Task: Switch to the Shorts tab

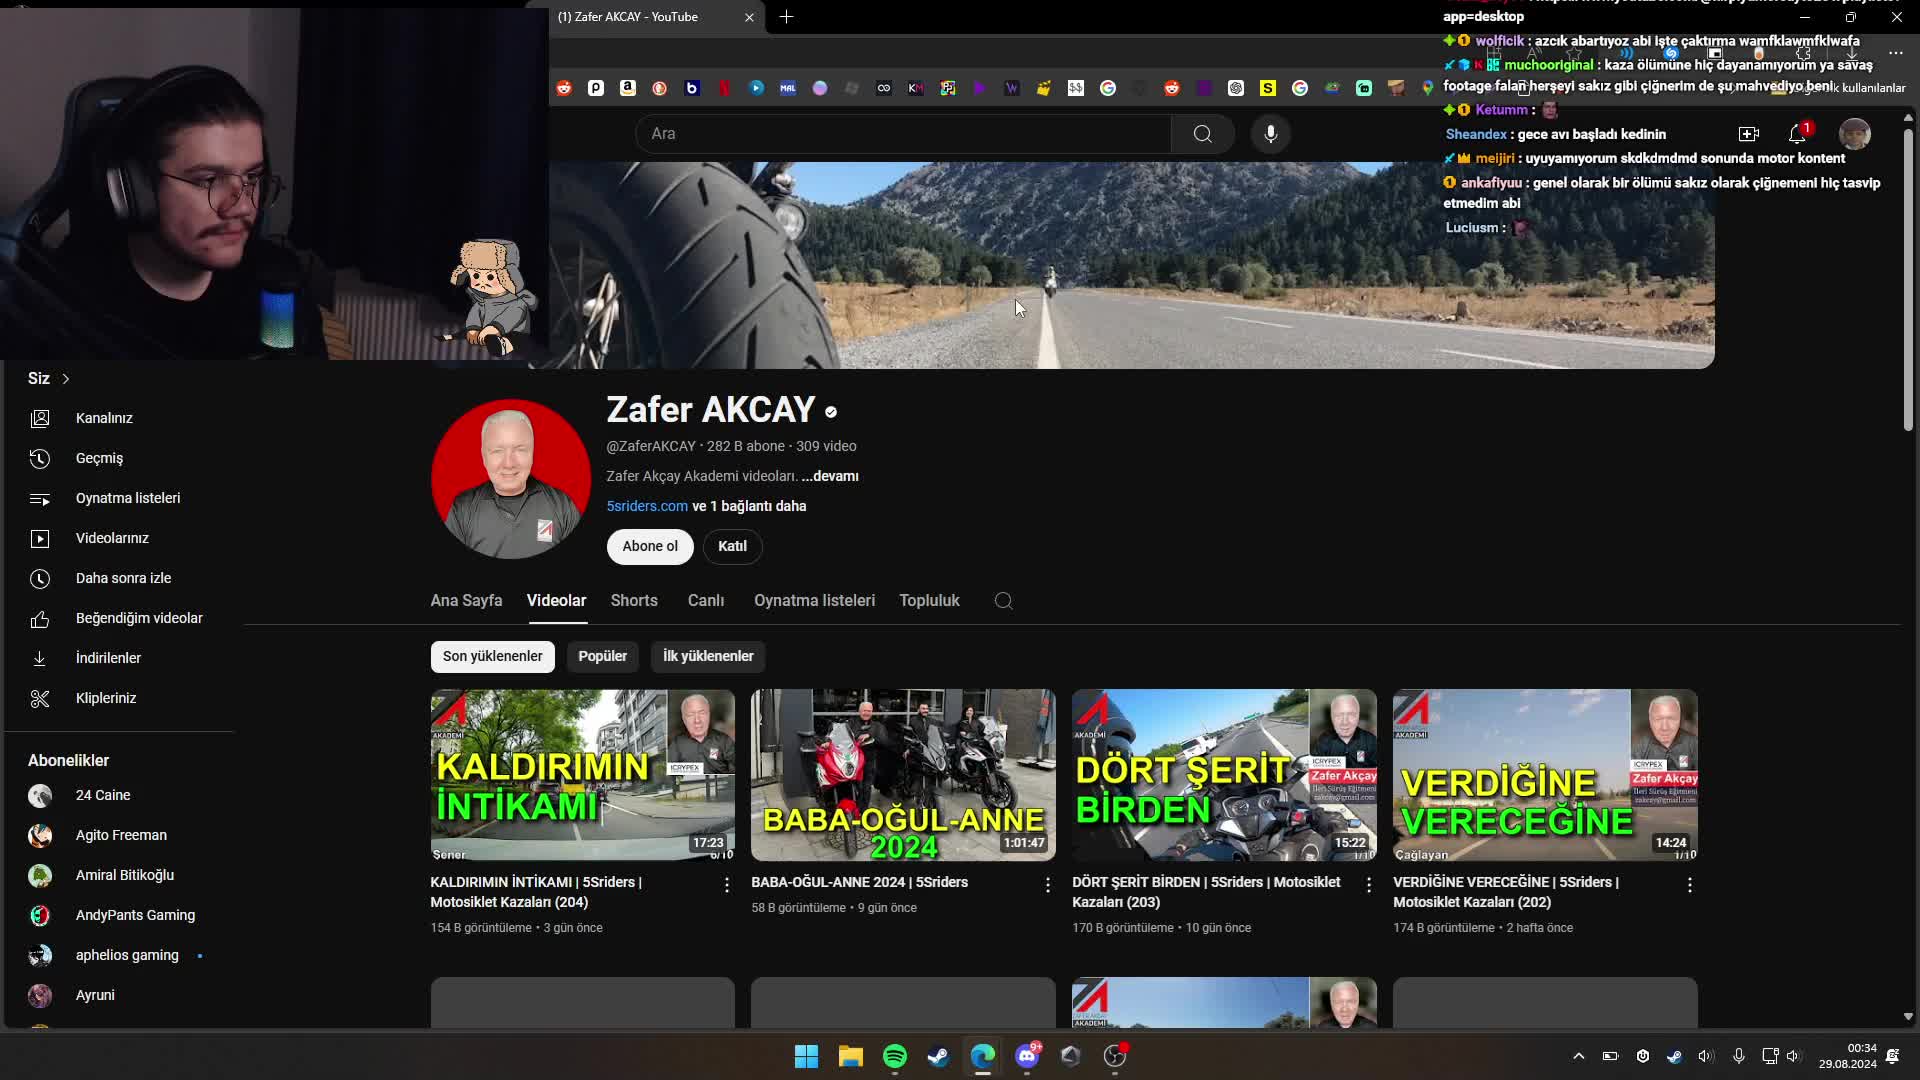Action: (634, 601)
